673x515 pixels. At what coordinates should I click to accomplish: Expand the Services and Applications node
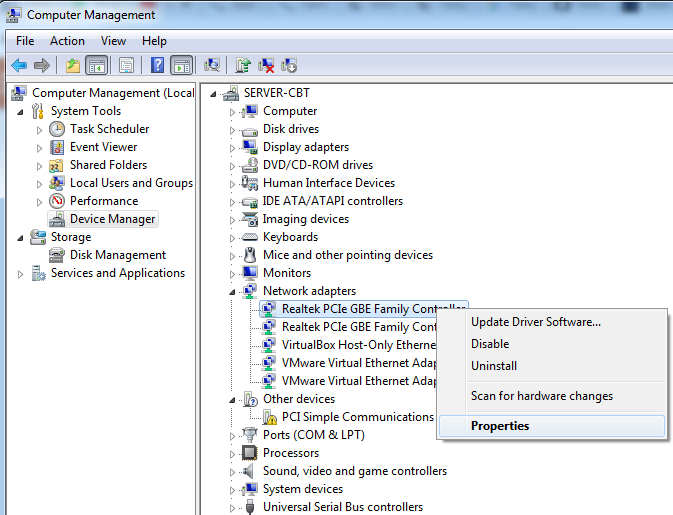pos(20,274)
